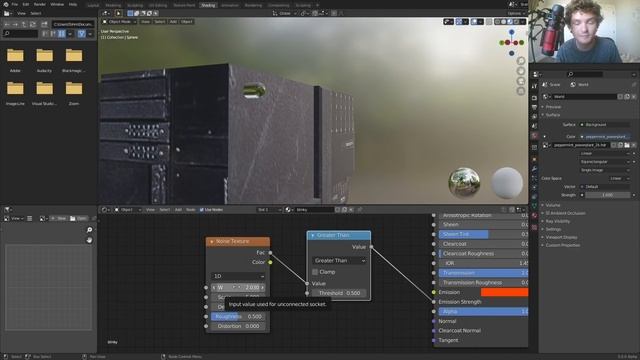This screenshot has width=640, height=360.
Task: Enable the Clamp checkbox
Action: click(315, 272)
